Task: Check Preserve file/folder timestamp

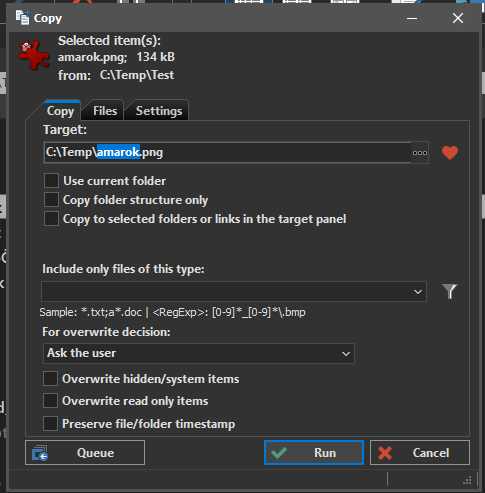Action: coord(50,424)
